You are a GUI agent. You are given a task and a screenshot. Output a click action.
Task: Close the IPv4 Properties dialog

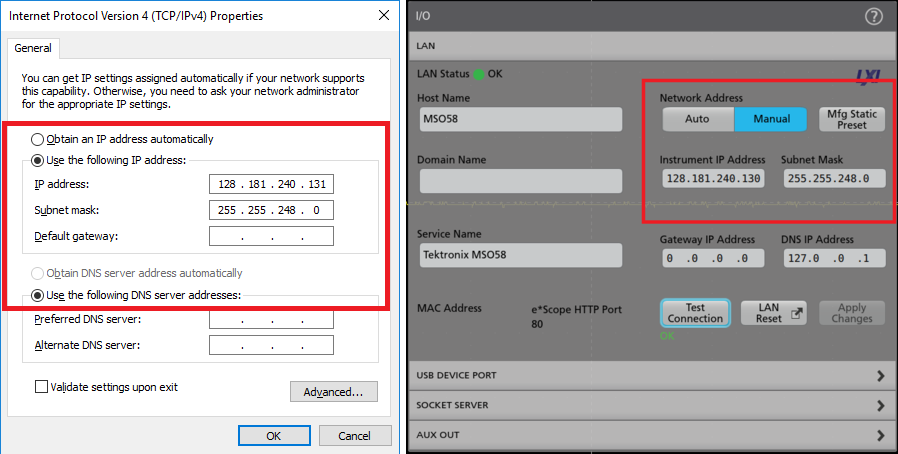384,15
